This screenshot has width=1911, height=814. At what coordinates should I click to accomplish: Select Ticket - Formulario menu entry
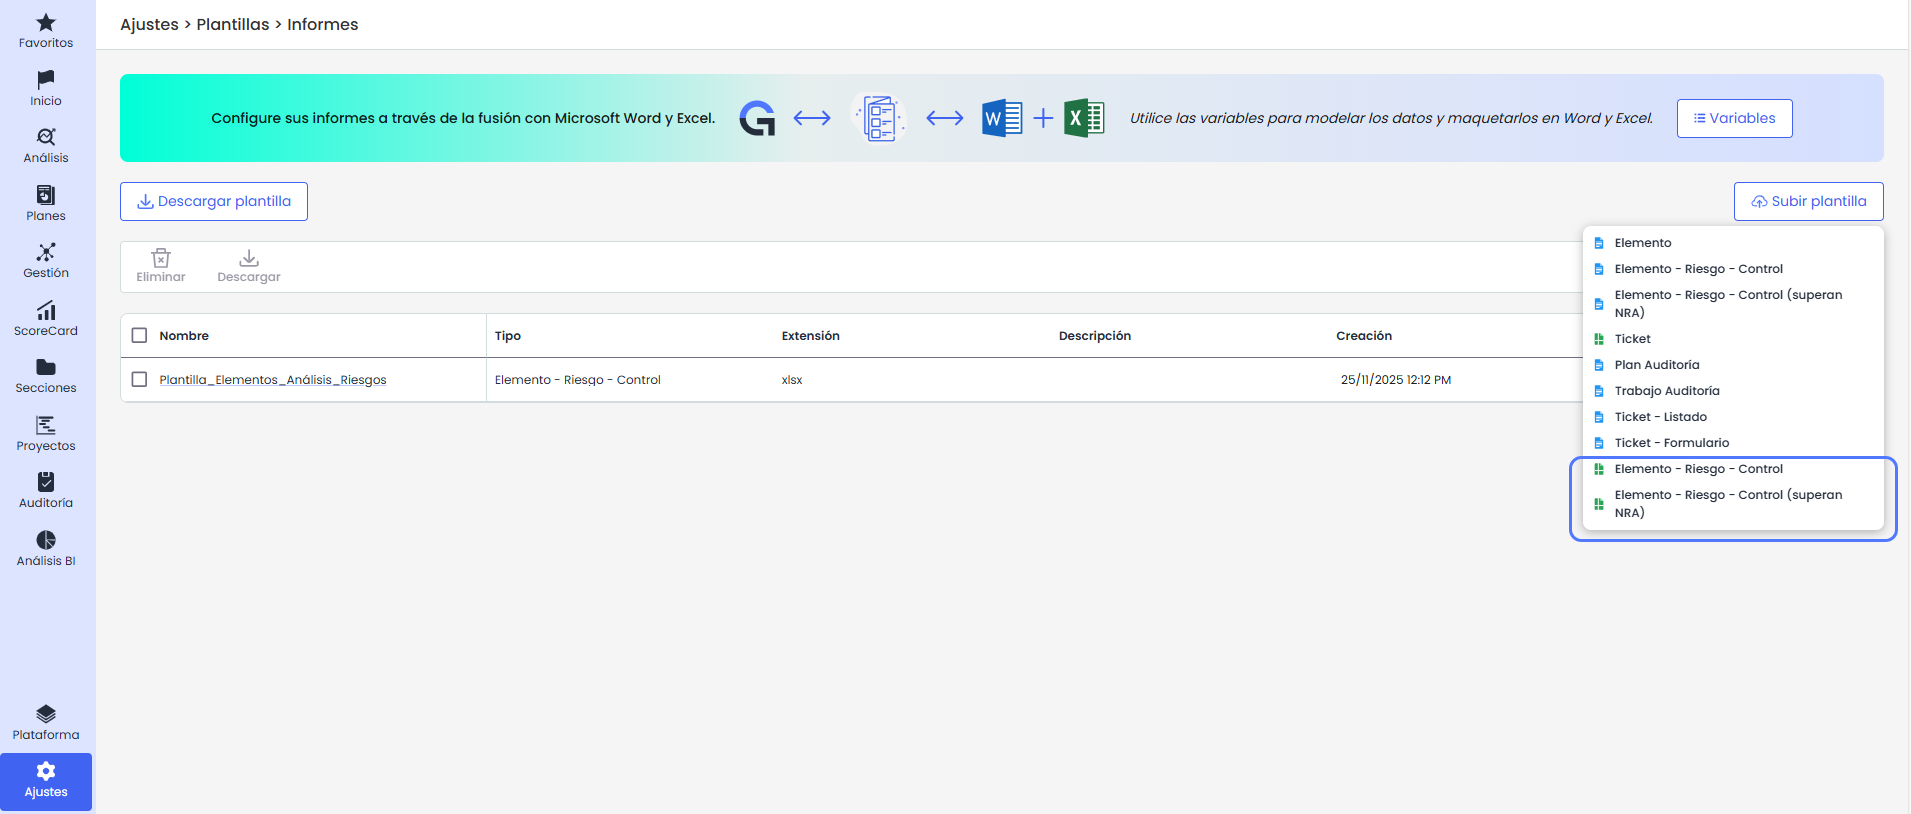click(1671, 443)
